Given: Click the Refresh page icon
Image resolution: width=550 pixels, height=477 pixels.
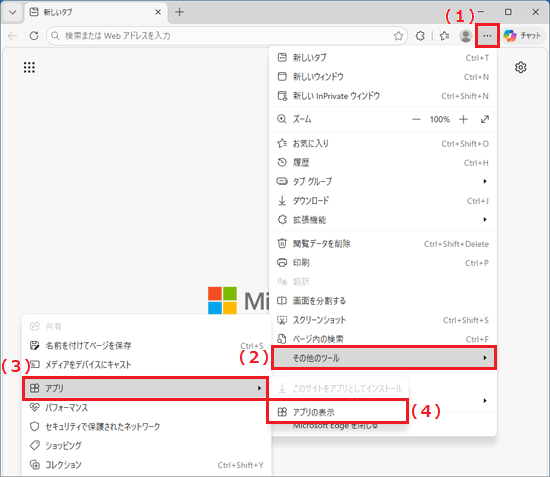Looking at the screenshot, I should coord(34,36).
